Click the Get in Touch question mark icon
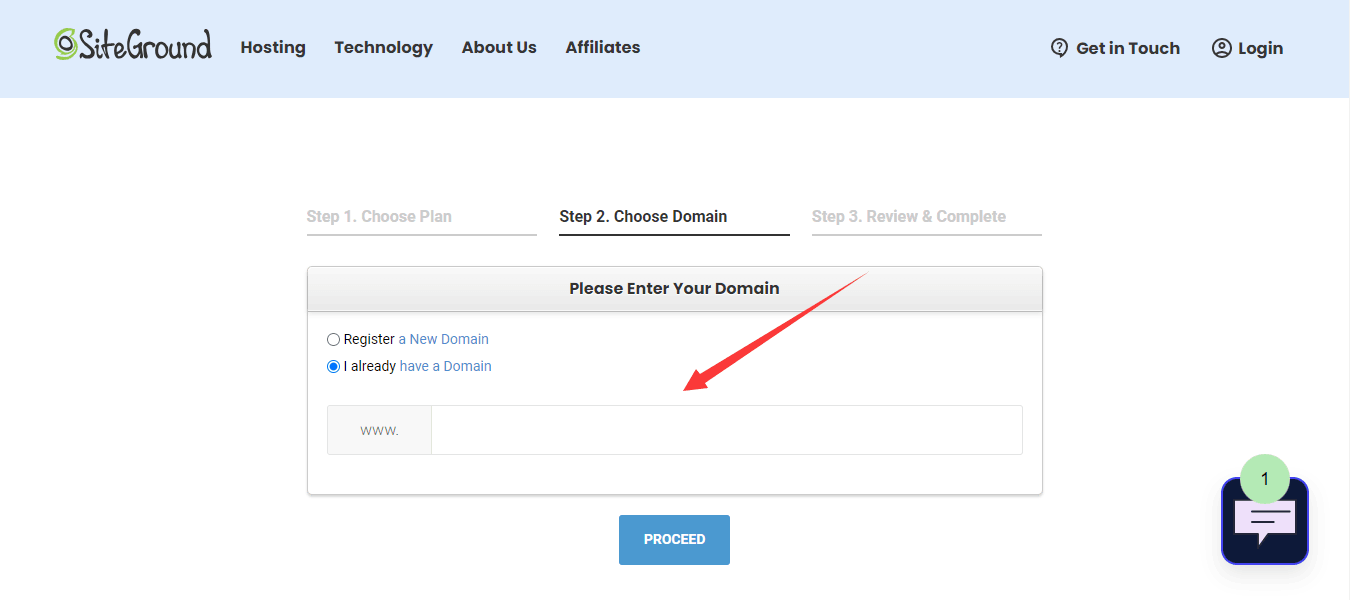 [1059, 48]
